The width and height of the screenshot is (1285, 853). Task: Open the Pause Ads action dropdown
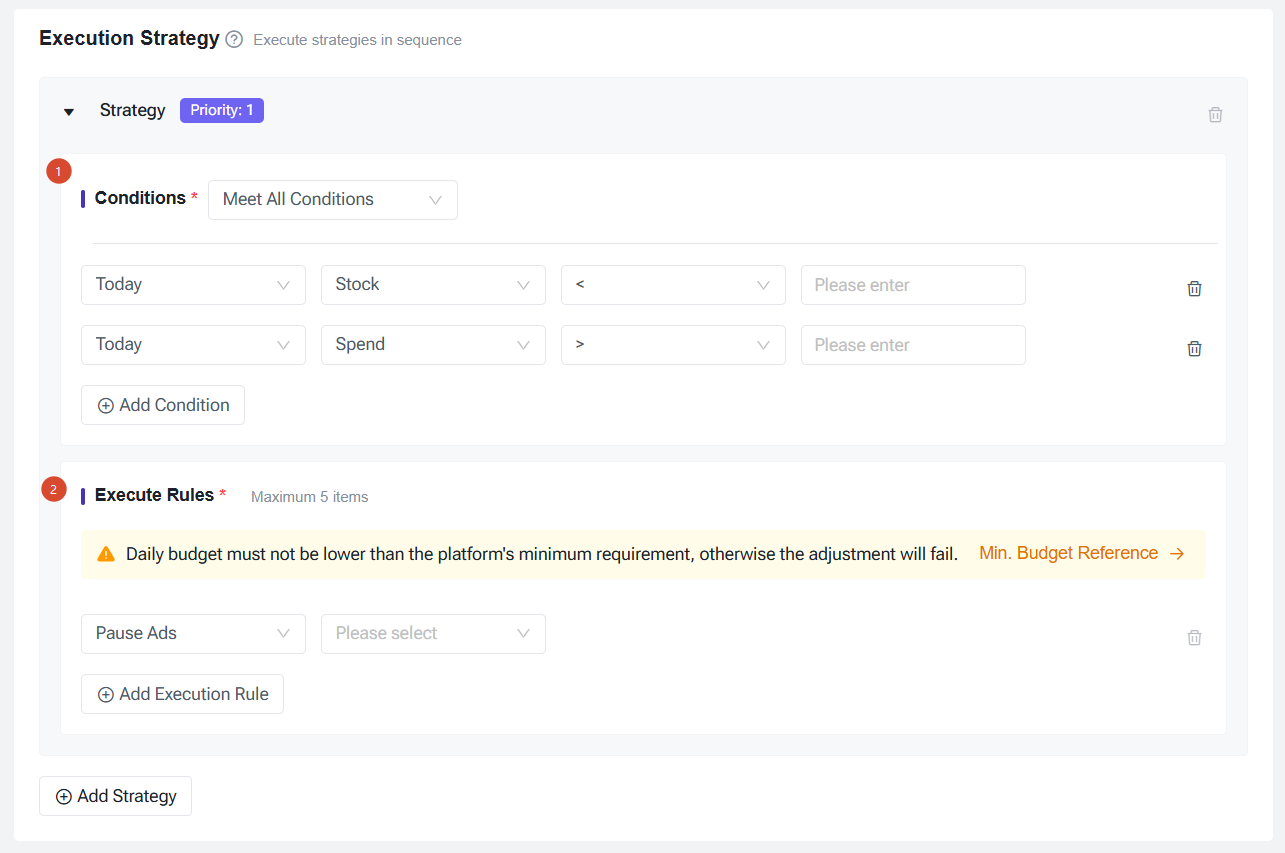click(193, 634)
